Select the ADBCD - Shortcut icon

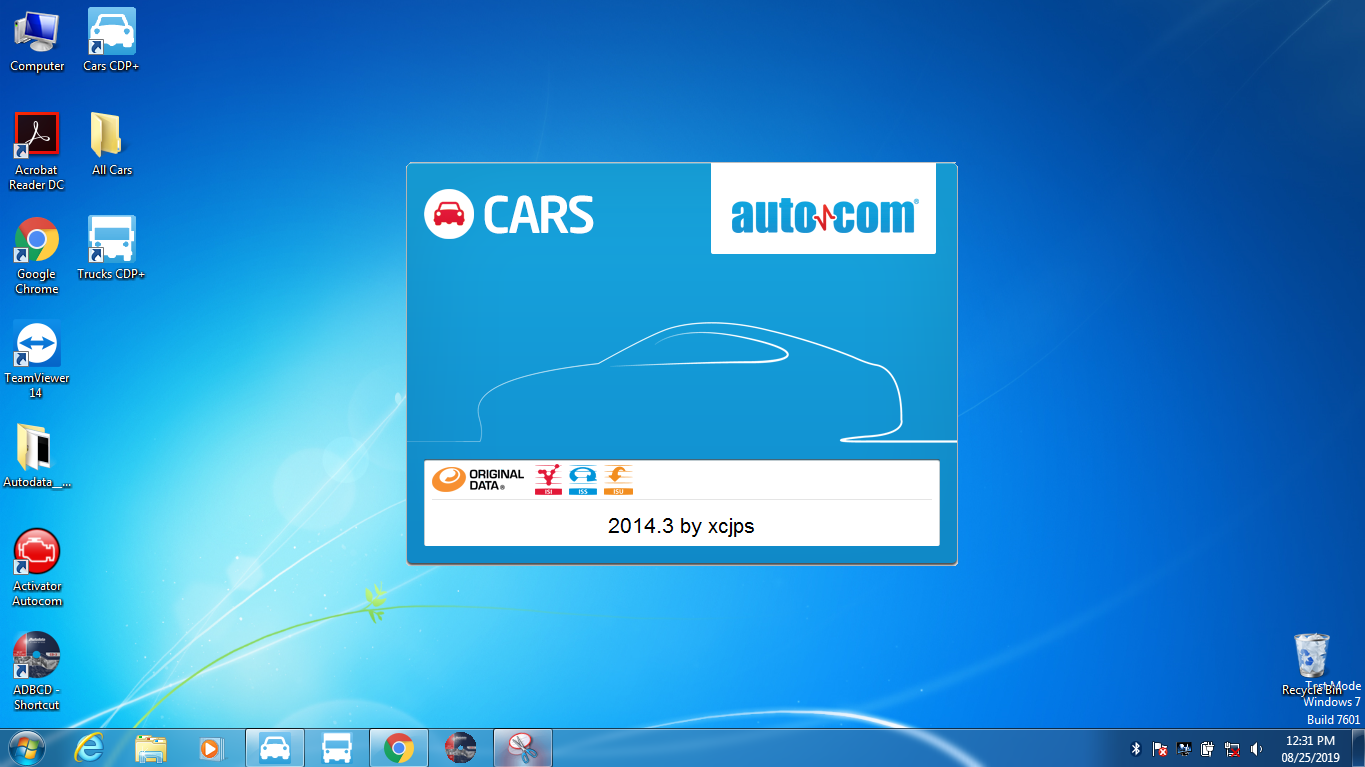pos(37,672)
